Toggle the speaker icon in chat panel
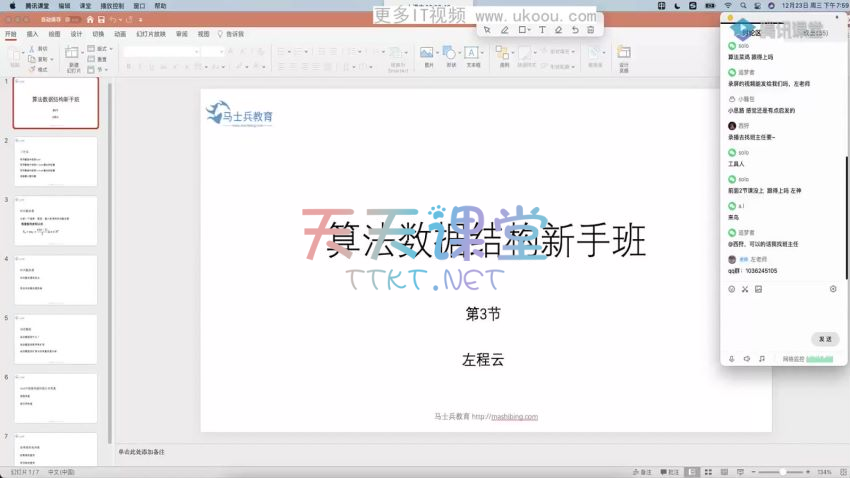 point(747,358)
